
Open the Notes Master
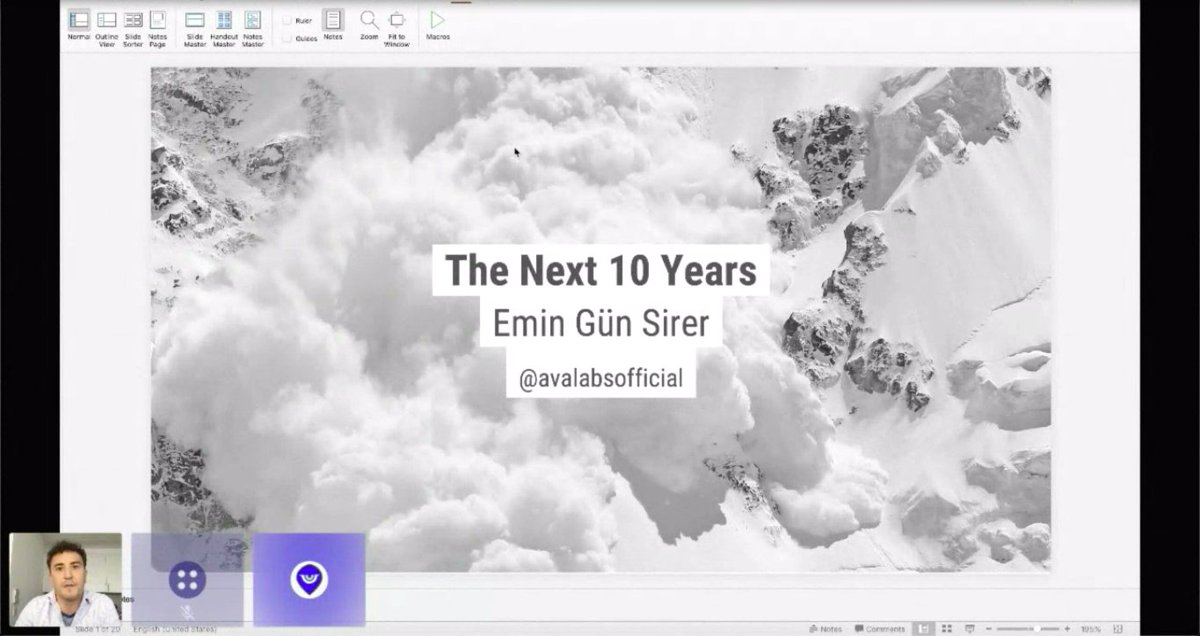253,28
